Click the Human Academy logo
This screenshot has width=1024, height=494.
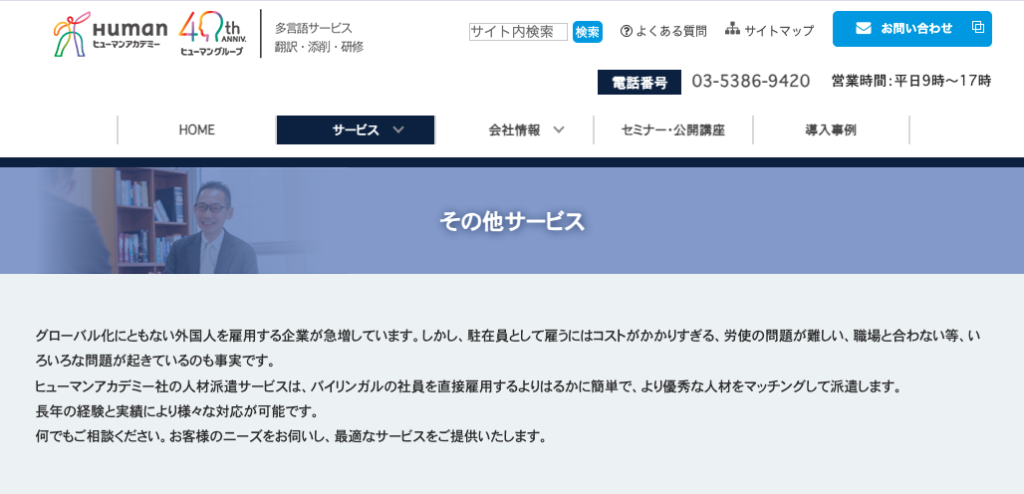(110, 34)
